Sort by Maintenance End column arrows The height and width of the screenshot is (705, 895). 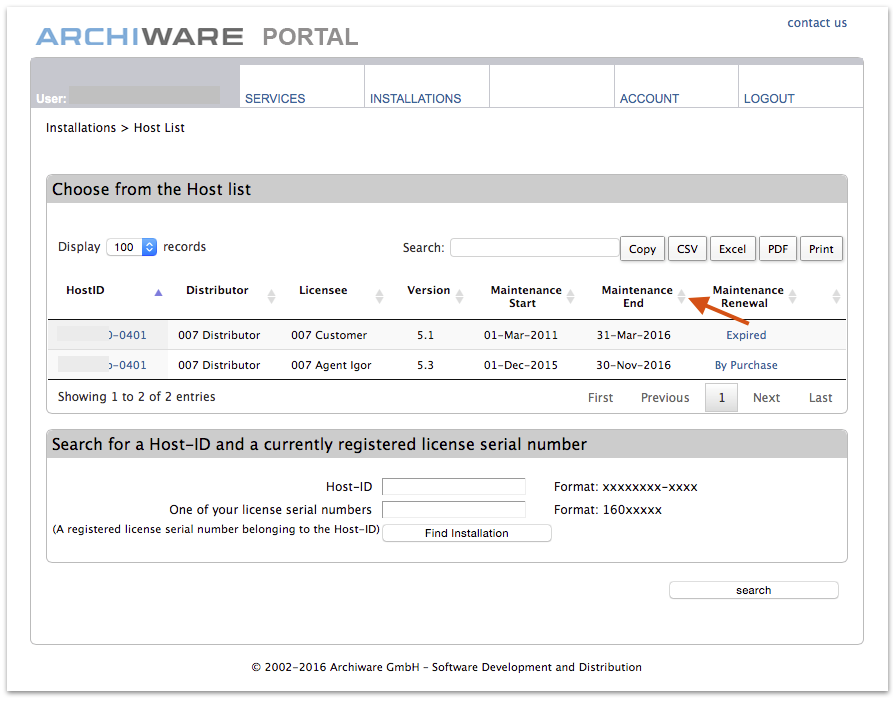coord(681,296)
